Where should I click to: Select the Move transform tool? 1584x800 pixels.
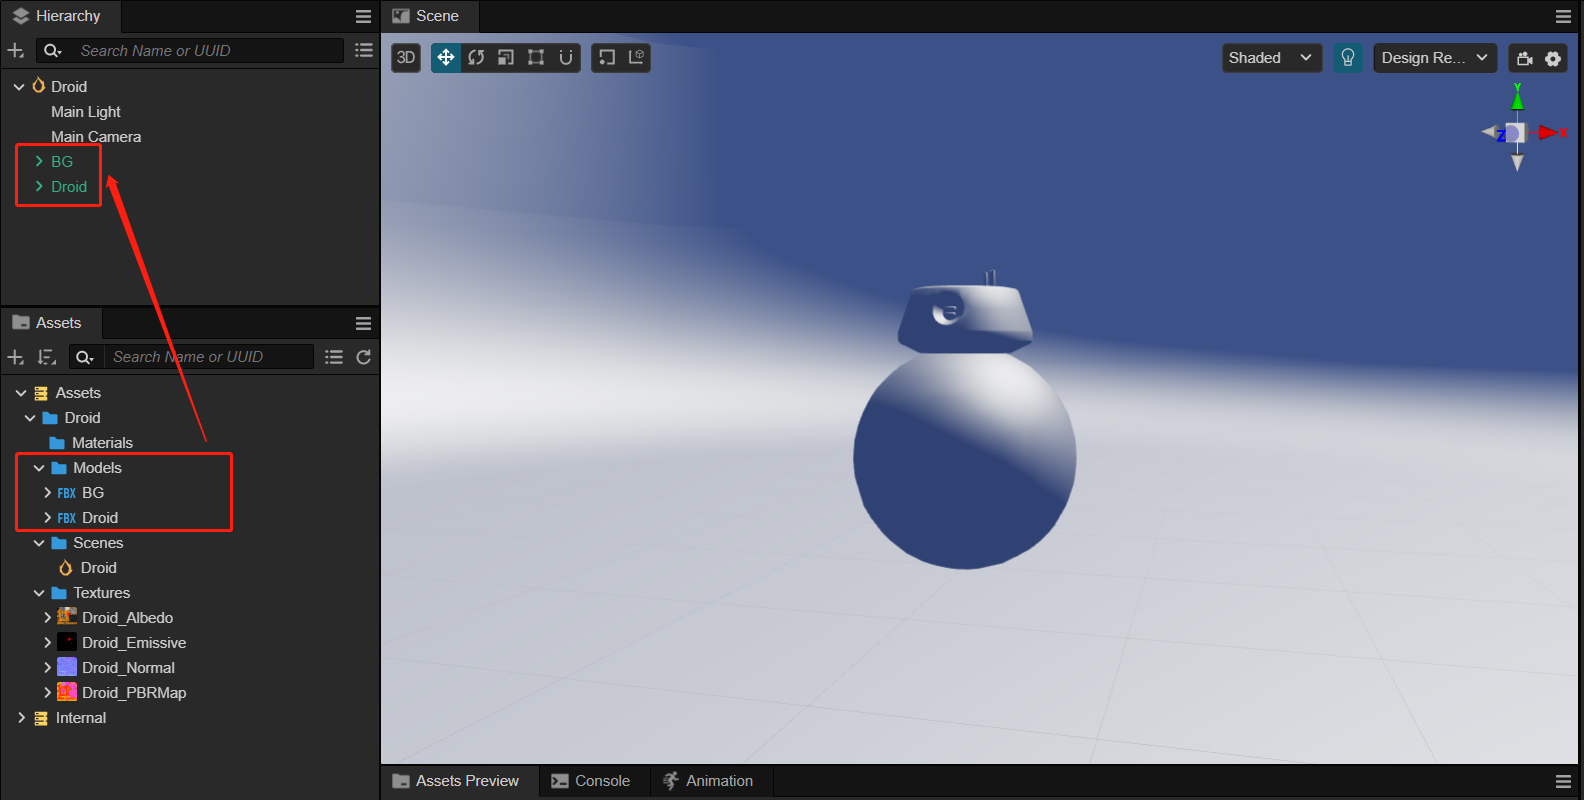click(x=446, y=58)
